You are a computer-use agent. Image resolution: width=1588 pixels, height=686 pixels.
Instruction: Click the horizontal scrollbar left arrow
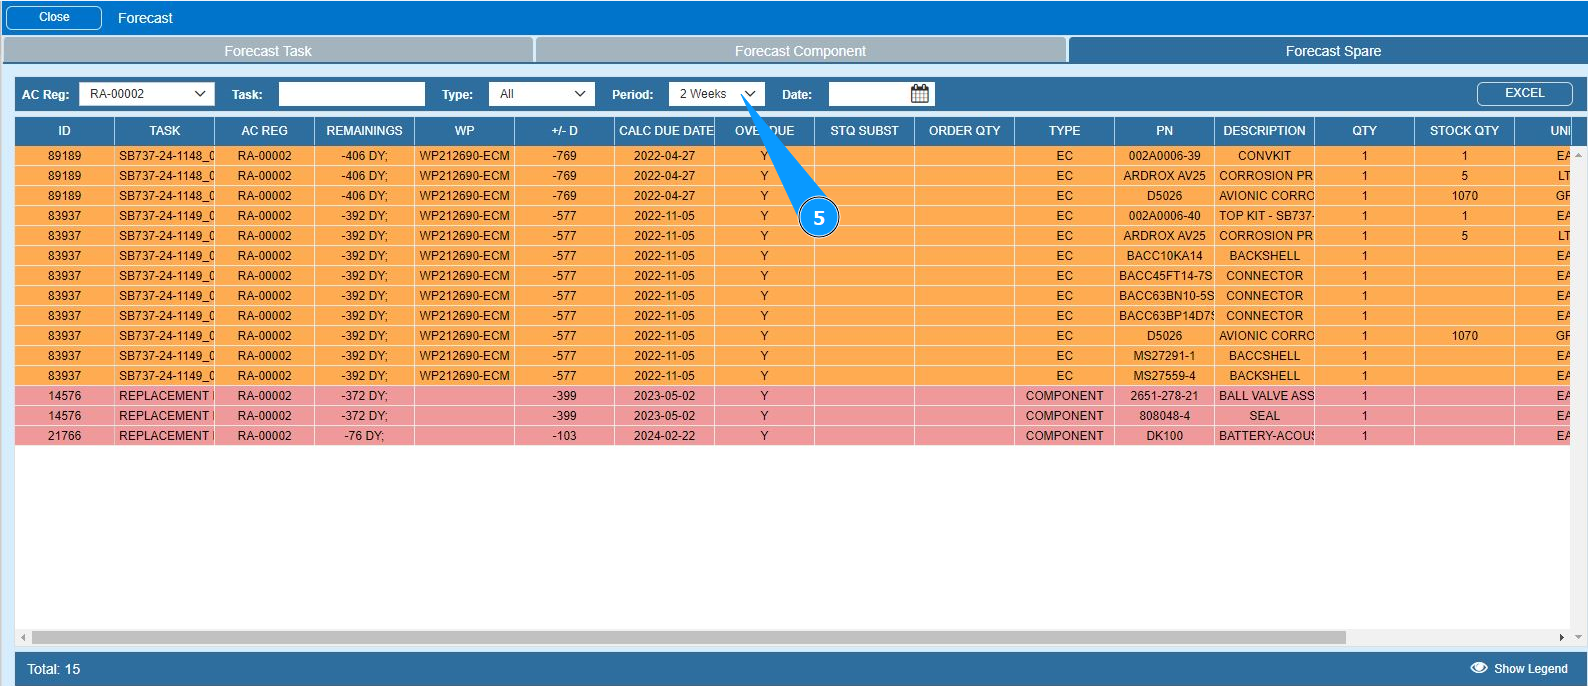tap(23, 637)
